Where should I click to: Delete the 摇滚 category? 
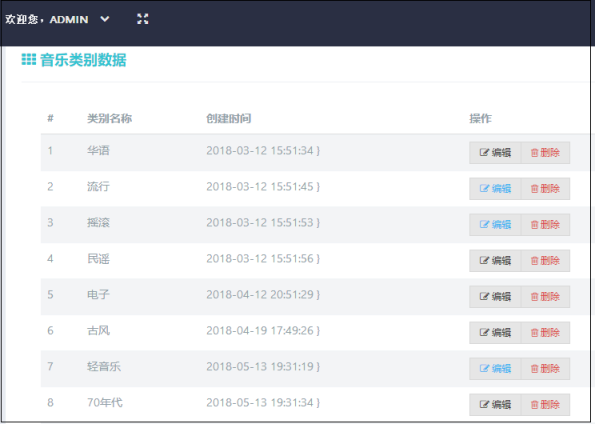click(545, 225)
